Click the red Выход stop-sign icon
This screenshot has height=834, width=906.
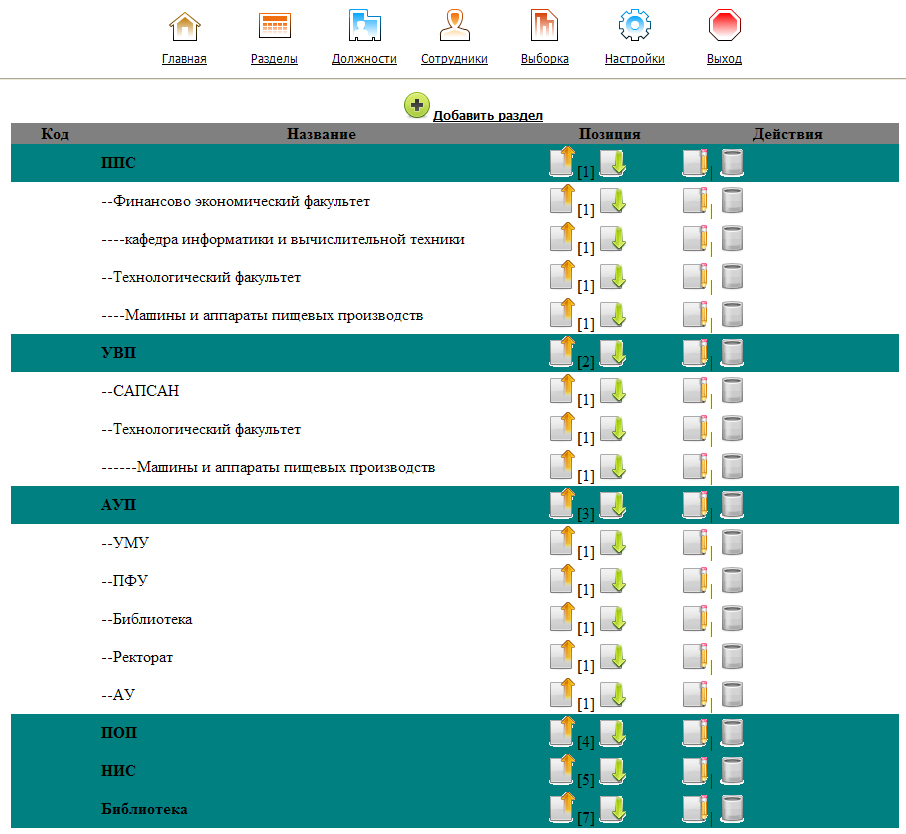click(724, 26)
